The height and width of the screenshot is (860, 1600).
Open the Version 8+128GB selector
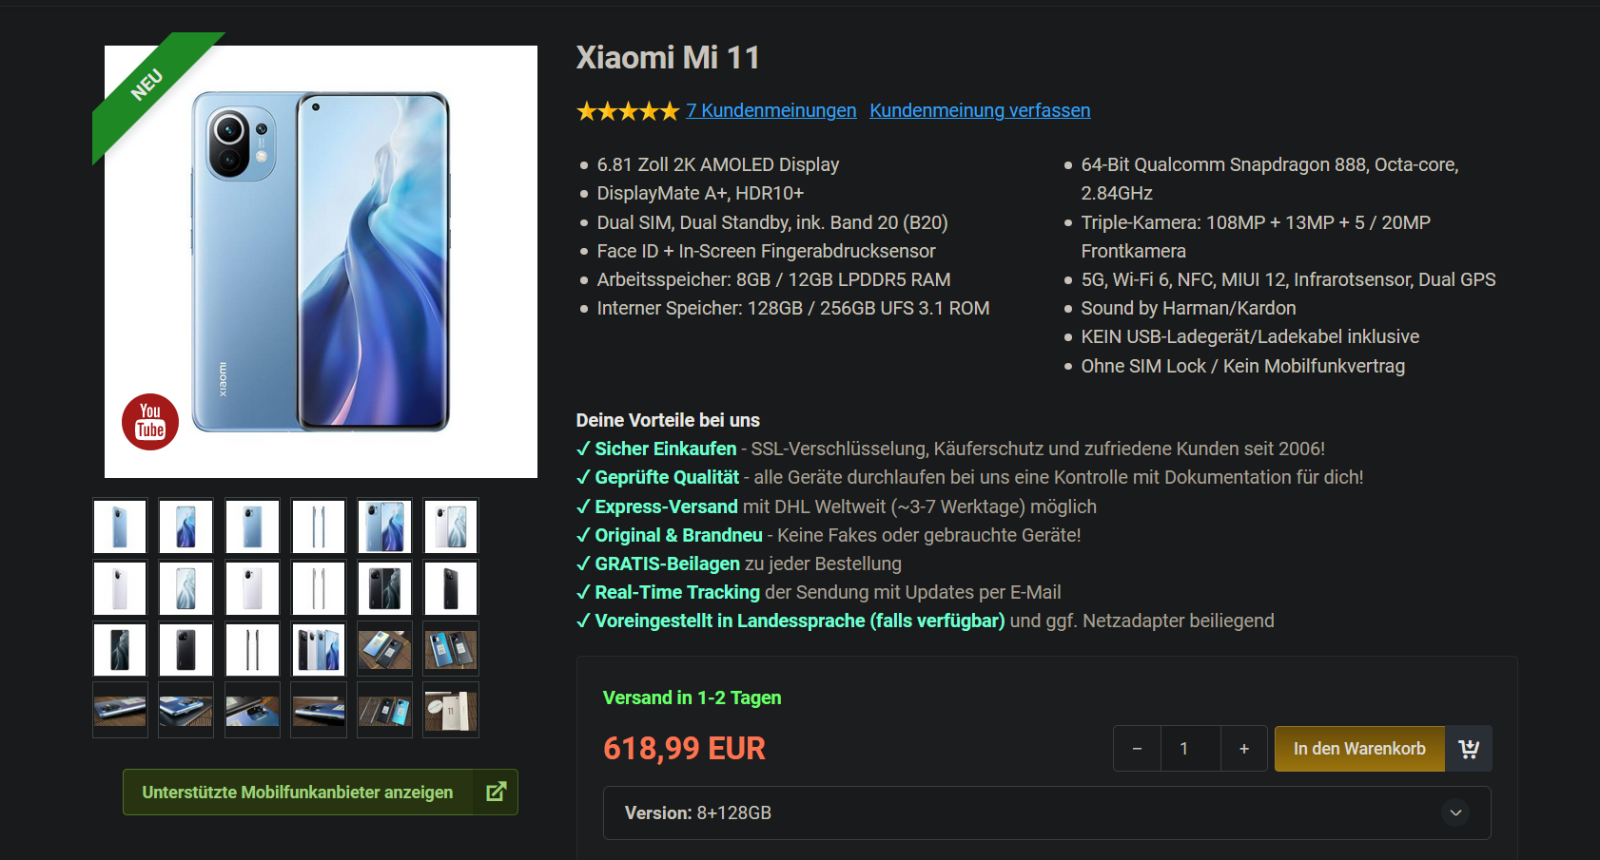tap(1047, 813)
